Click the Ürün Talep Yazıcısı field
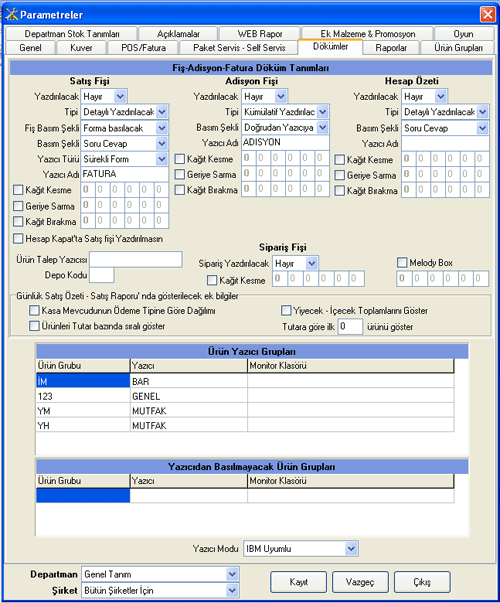 pos(136,260)
